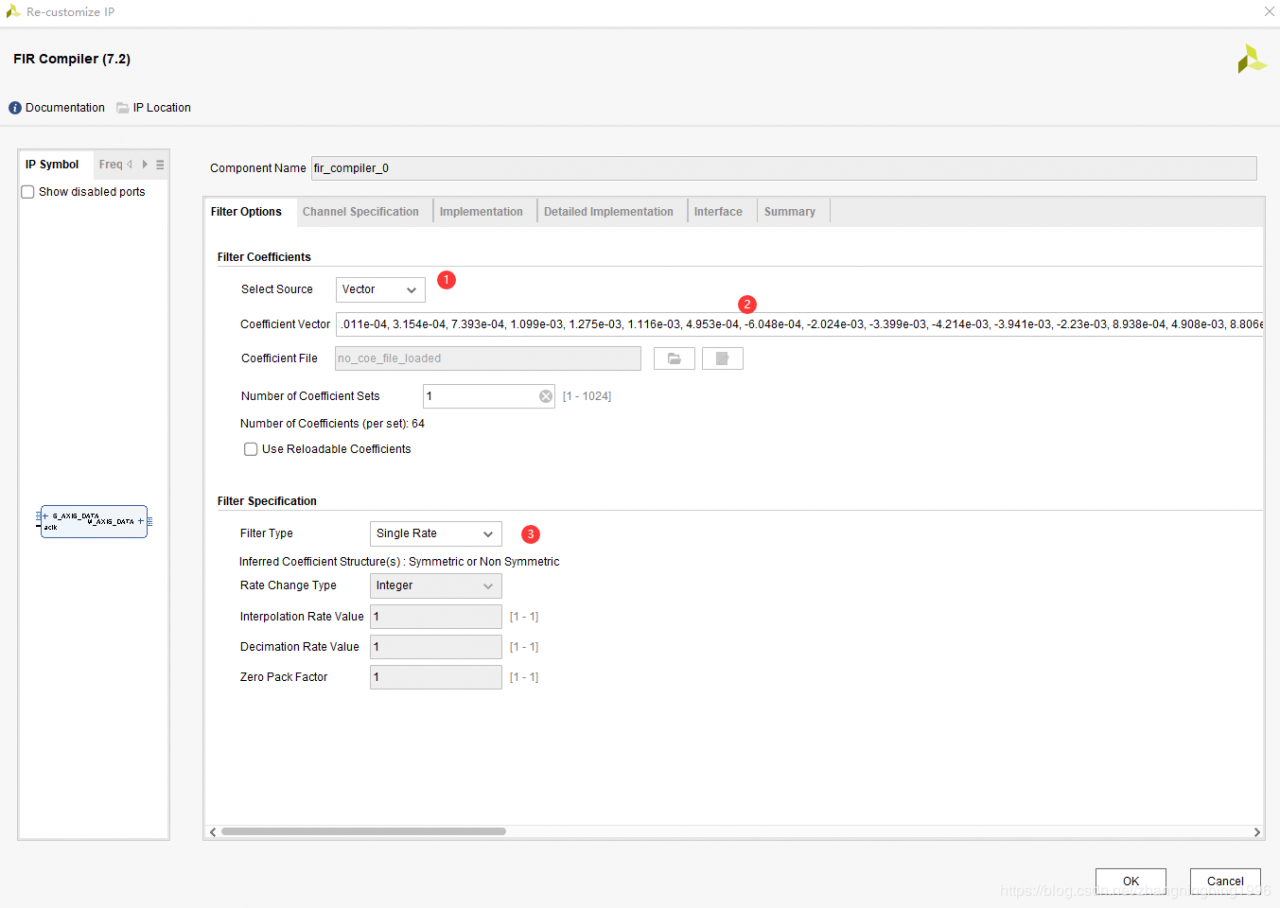Switch to the Filter Options tab
The height and width of the screenshot is (908, 1280).
(246, 212)
